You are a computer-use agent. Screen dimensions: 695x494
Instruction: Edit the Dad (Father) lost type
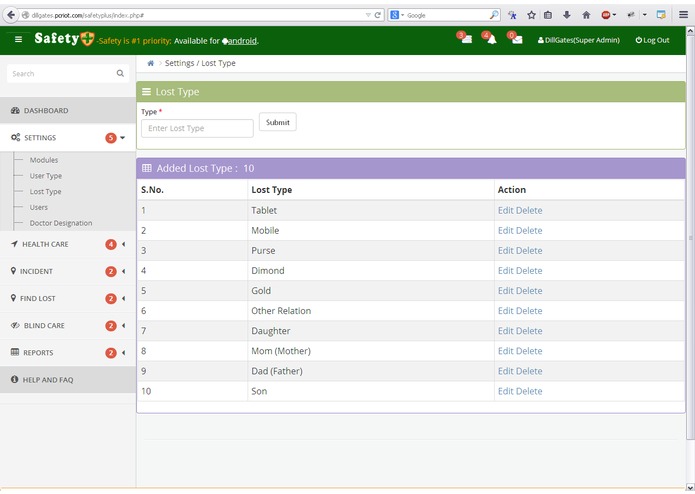pyautogui.click(x=506, y=371)
